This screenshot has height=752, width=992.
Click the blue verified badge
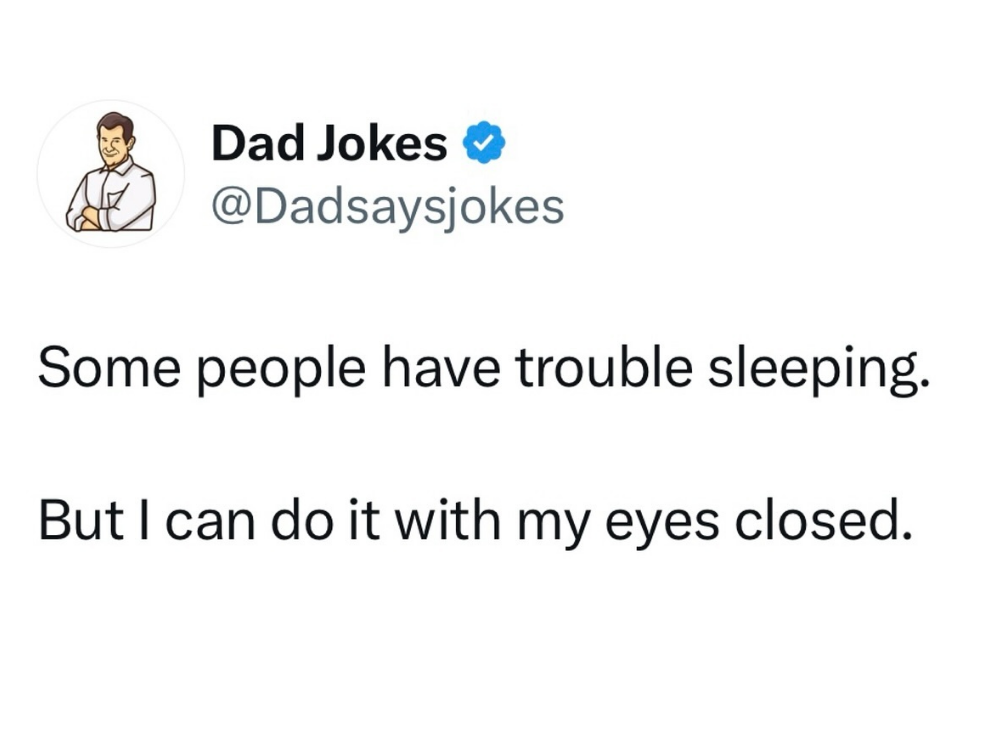pyautogui.click(x=483, y=146)
